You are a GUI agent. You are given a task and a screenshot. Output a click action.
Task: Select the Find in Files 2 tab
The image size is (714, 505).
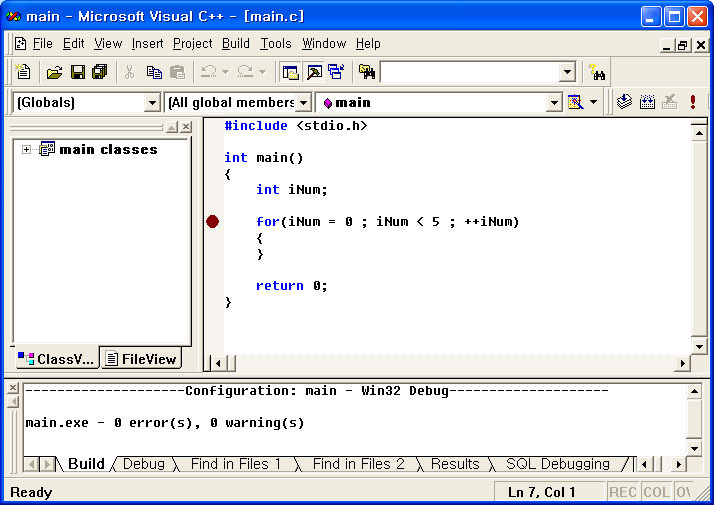(x=358, y=464)
